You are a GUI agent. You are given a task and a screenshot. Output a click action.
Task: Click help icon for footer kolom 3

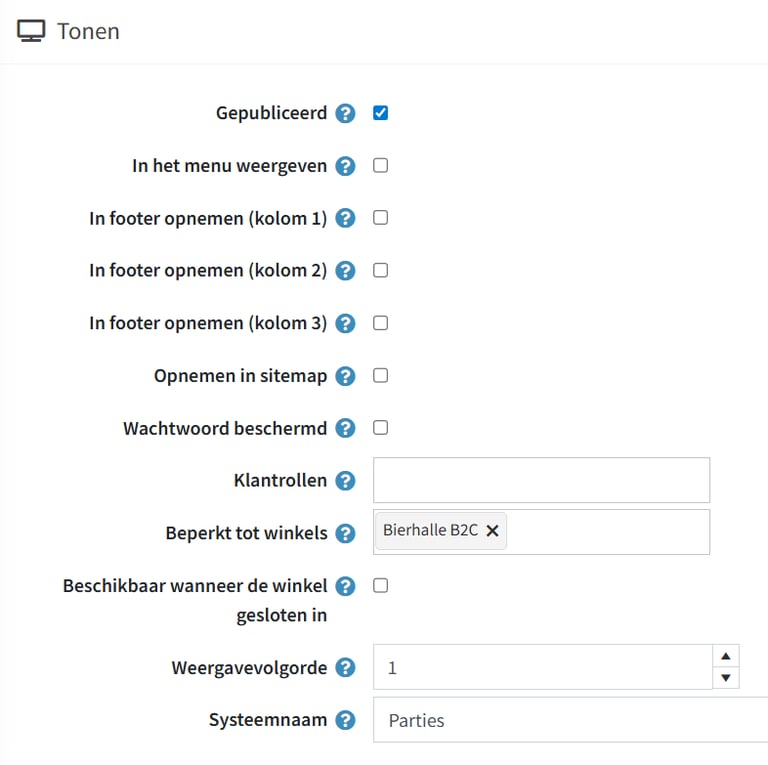pyautogui.click(x=345, y=323)
